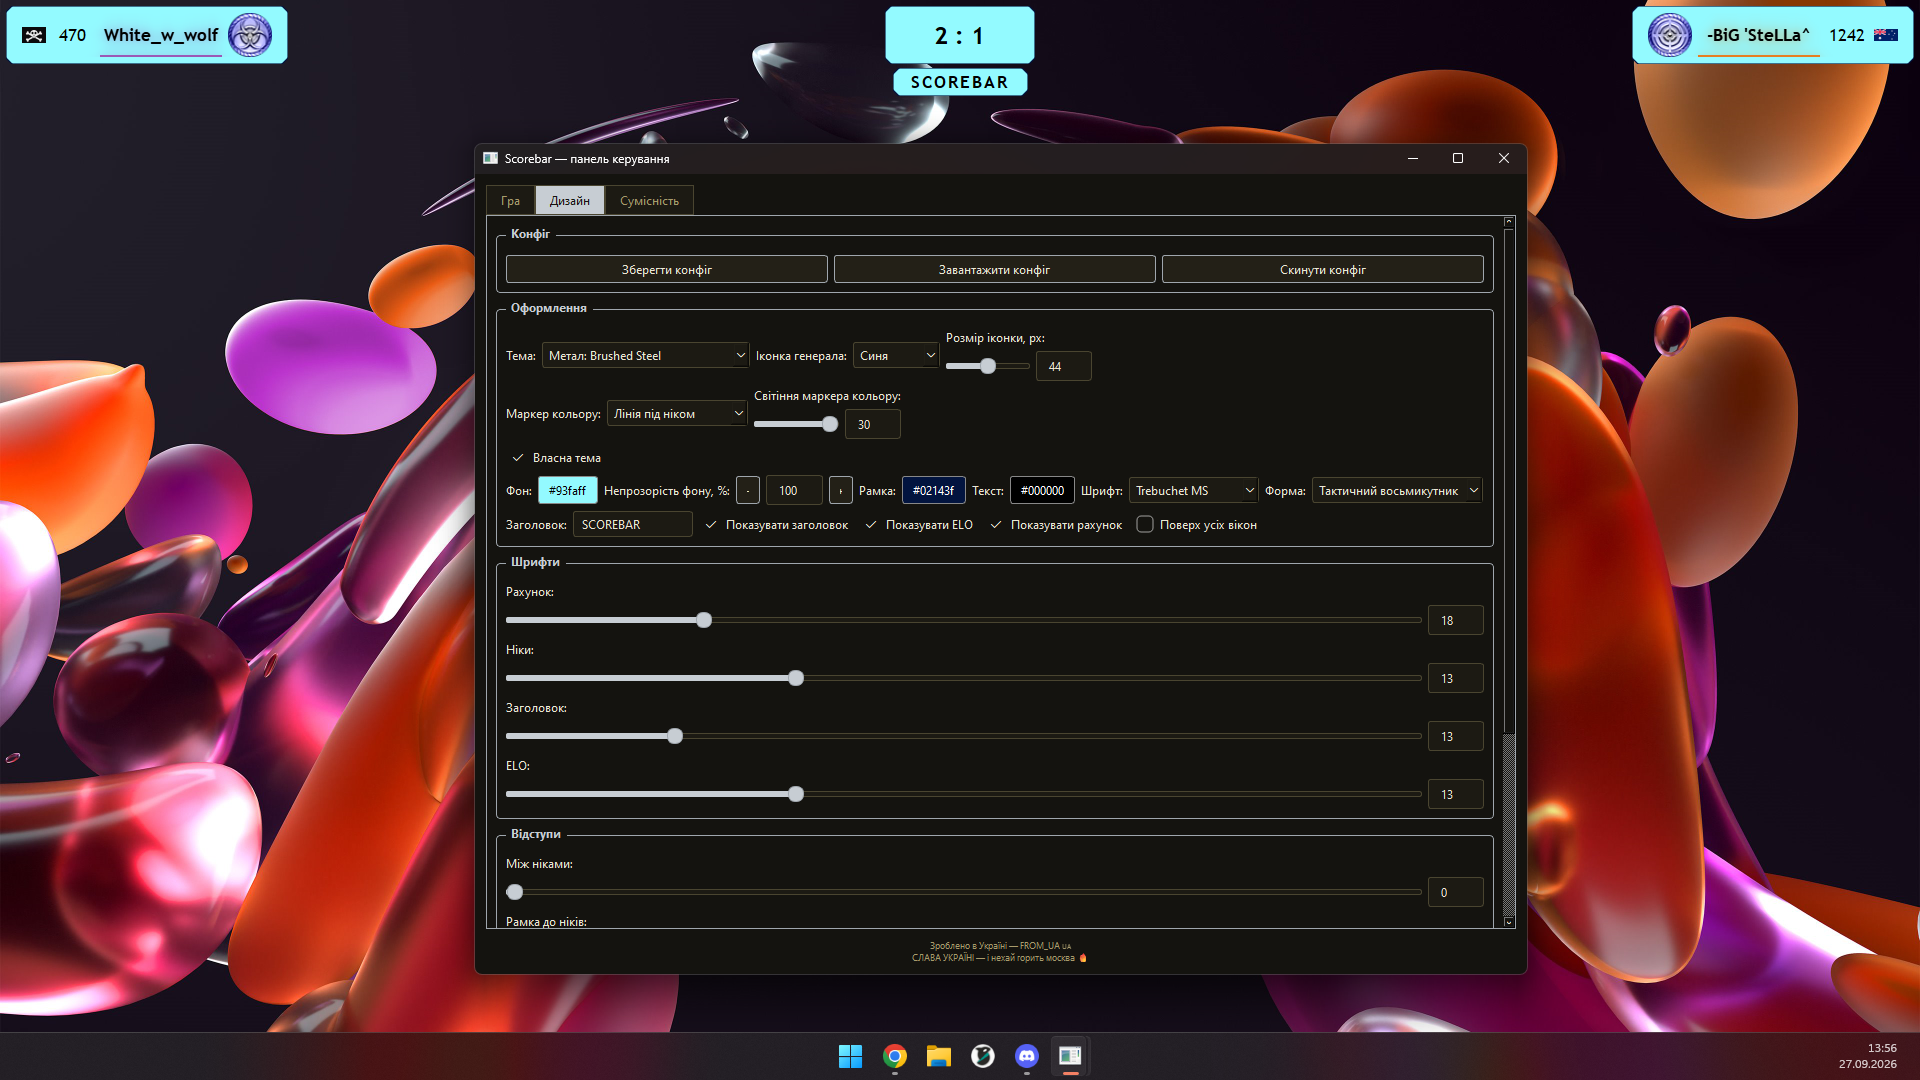Open File Explorer from taskbar
Viewport: 1920px width, 1080px height.
tap(938, 1056)
